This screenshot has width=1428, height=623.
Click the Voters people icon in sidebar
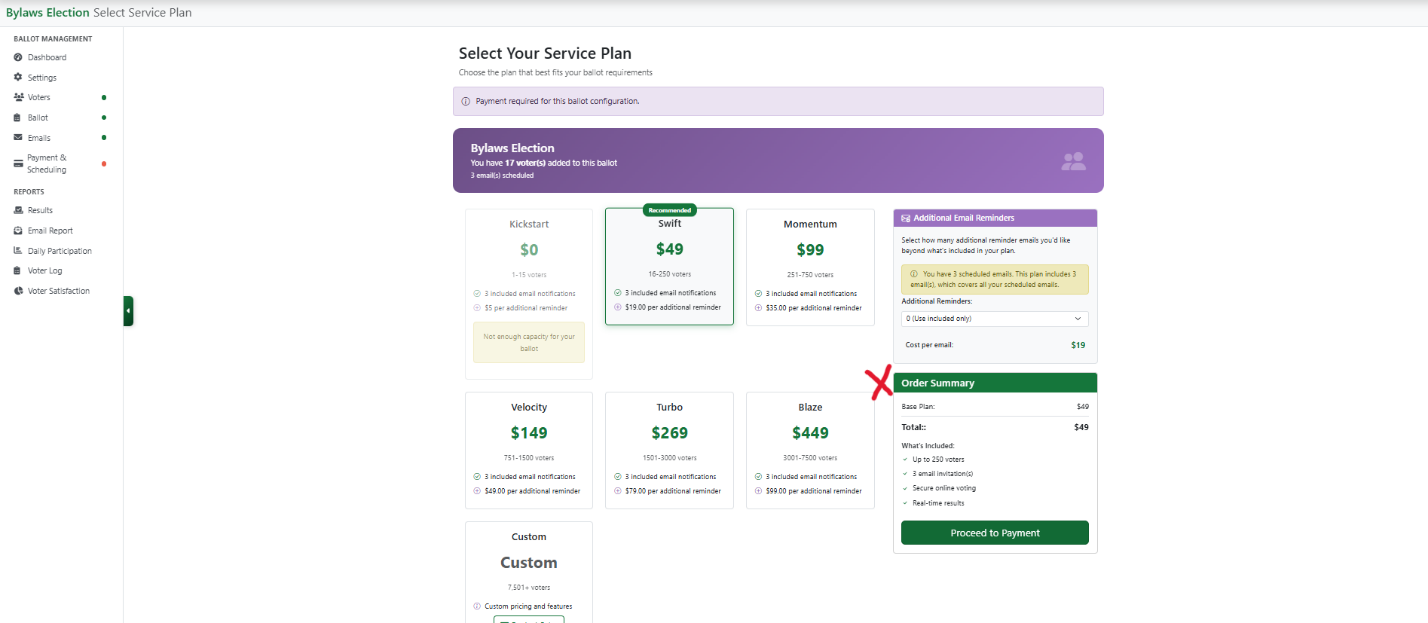pyautogui.click(x=18, y=97)
